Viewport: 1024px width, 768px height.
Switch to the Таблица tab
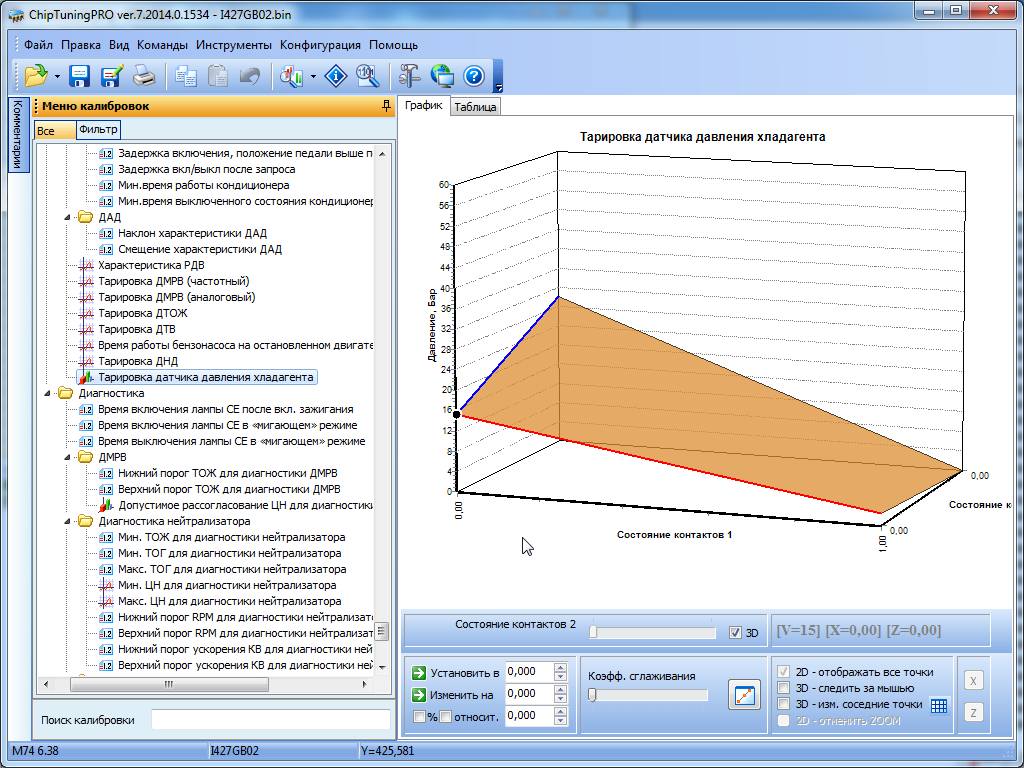pyautogui.click(x=475, y=107)
